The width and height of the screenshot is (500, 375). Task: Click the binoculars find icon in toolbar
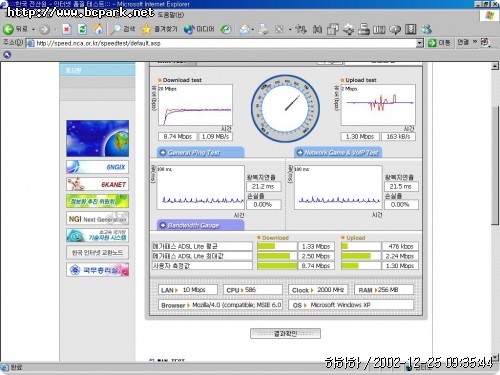pyautogui.click(x=317, y=29)
